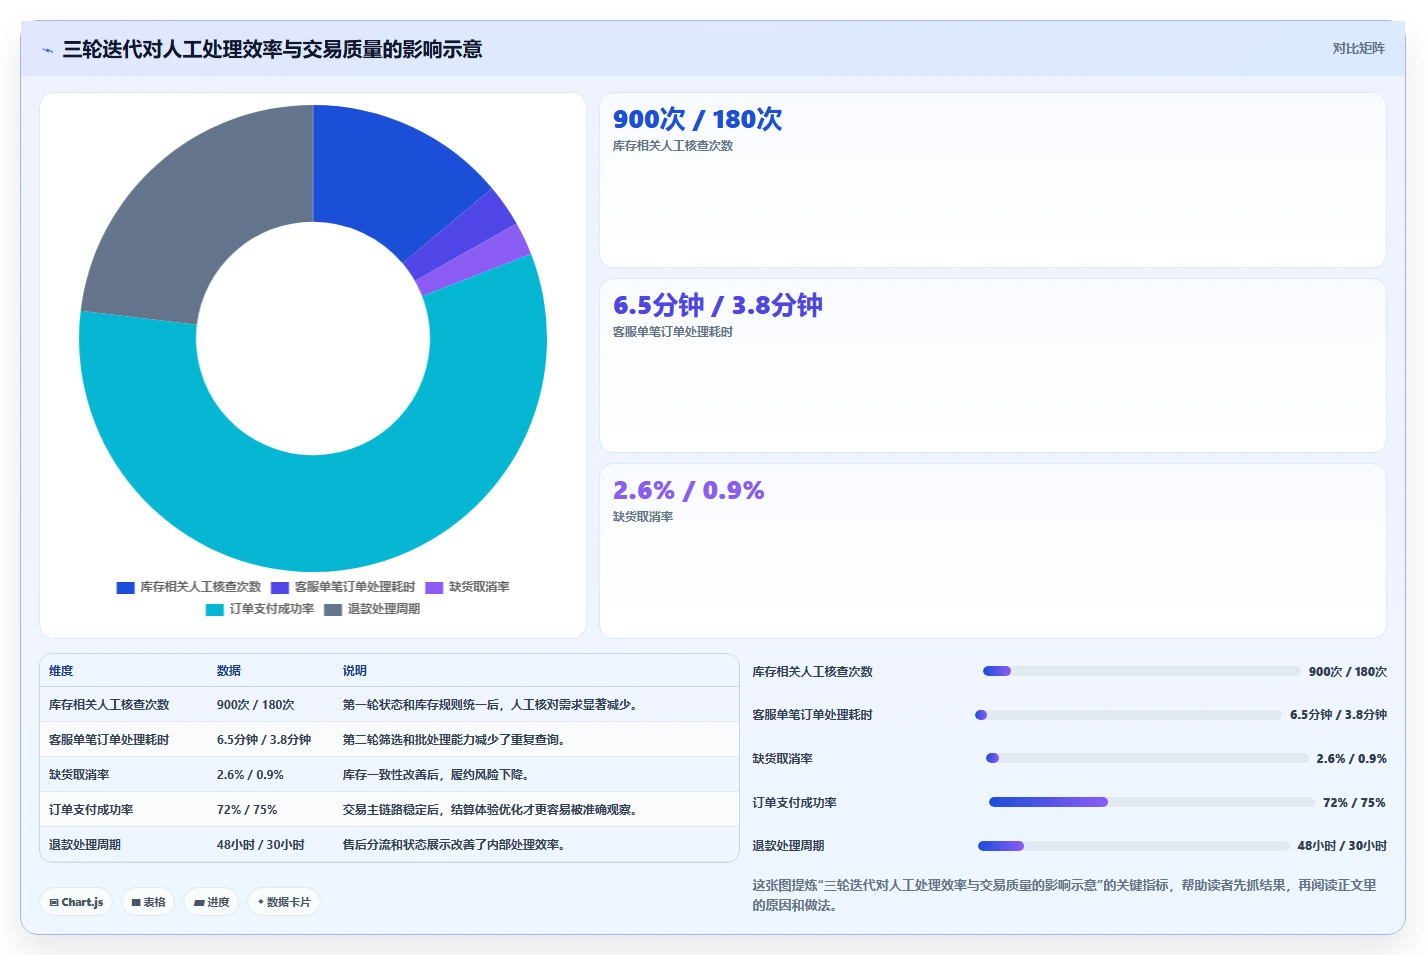Toggle 客服单笔订单处理耗时 legend item in chart
The image size is (1426, 955).
point(343,587)
